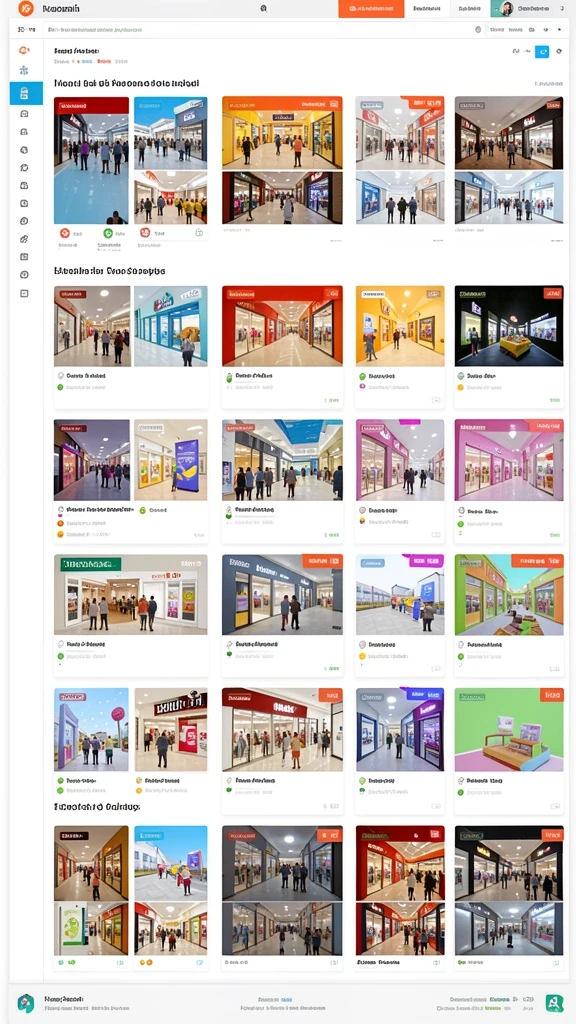This screenshot has width=576, height=1024.
Task: Click the orange-red circle icon under the first gallery card
Action: (x=65, y=232)
